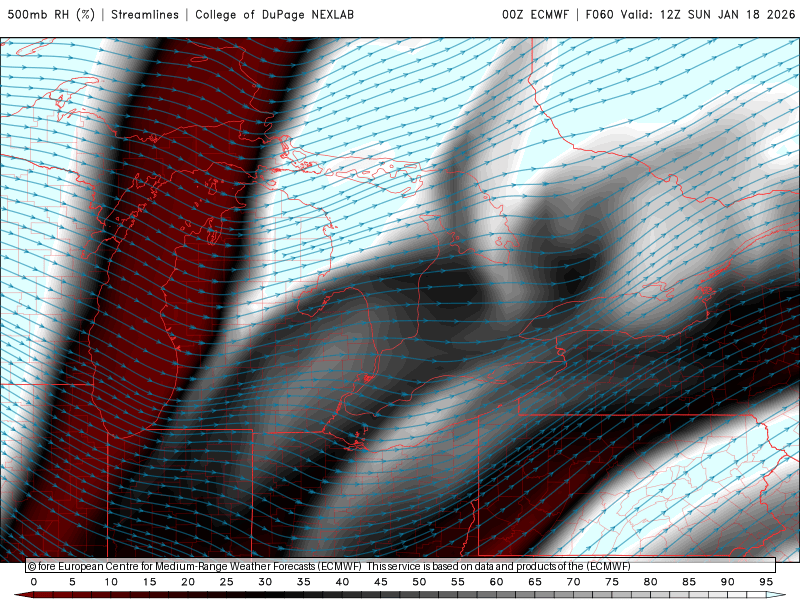The image size is (800, 600).
Task: Click the "25" label on the color scale
Action: tap(227, 582)
